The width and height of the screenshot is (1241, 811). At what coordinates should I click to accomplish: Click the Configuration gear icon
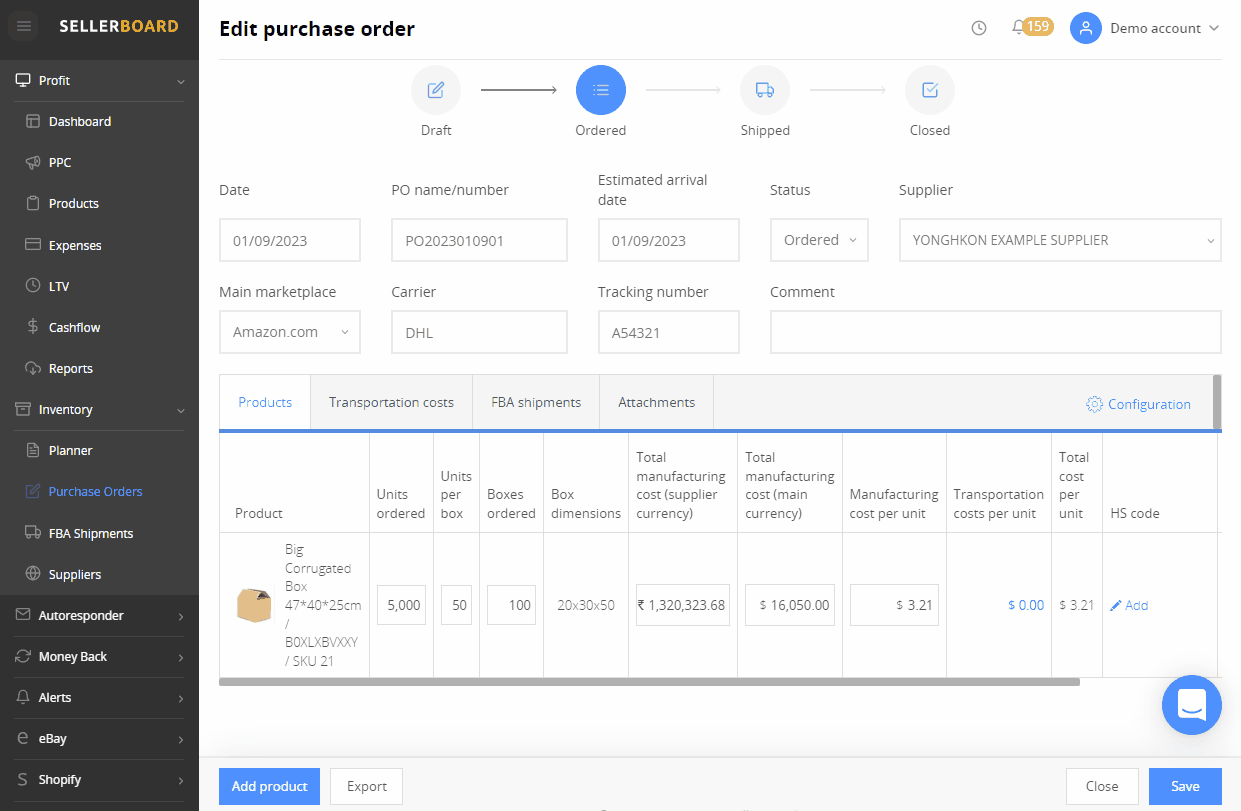coord(1094,404)
